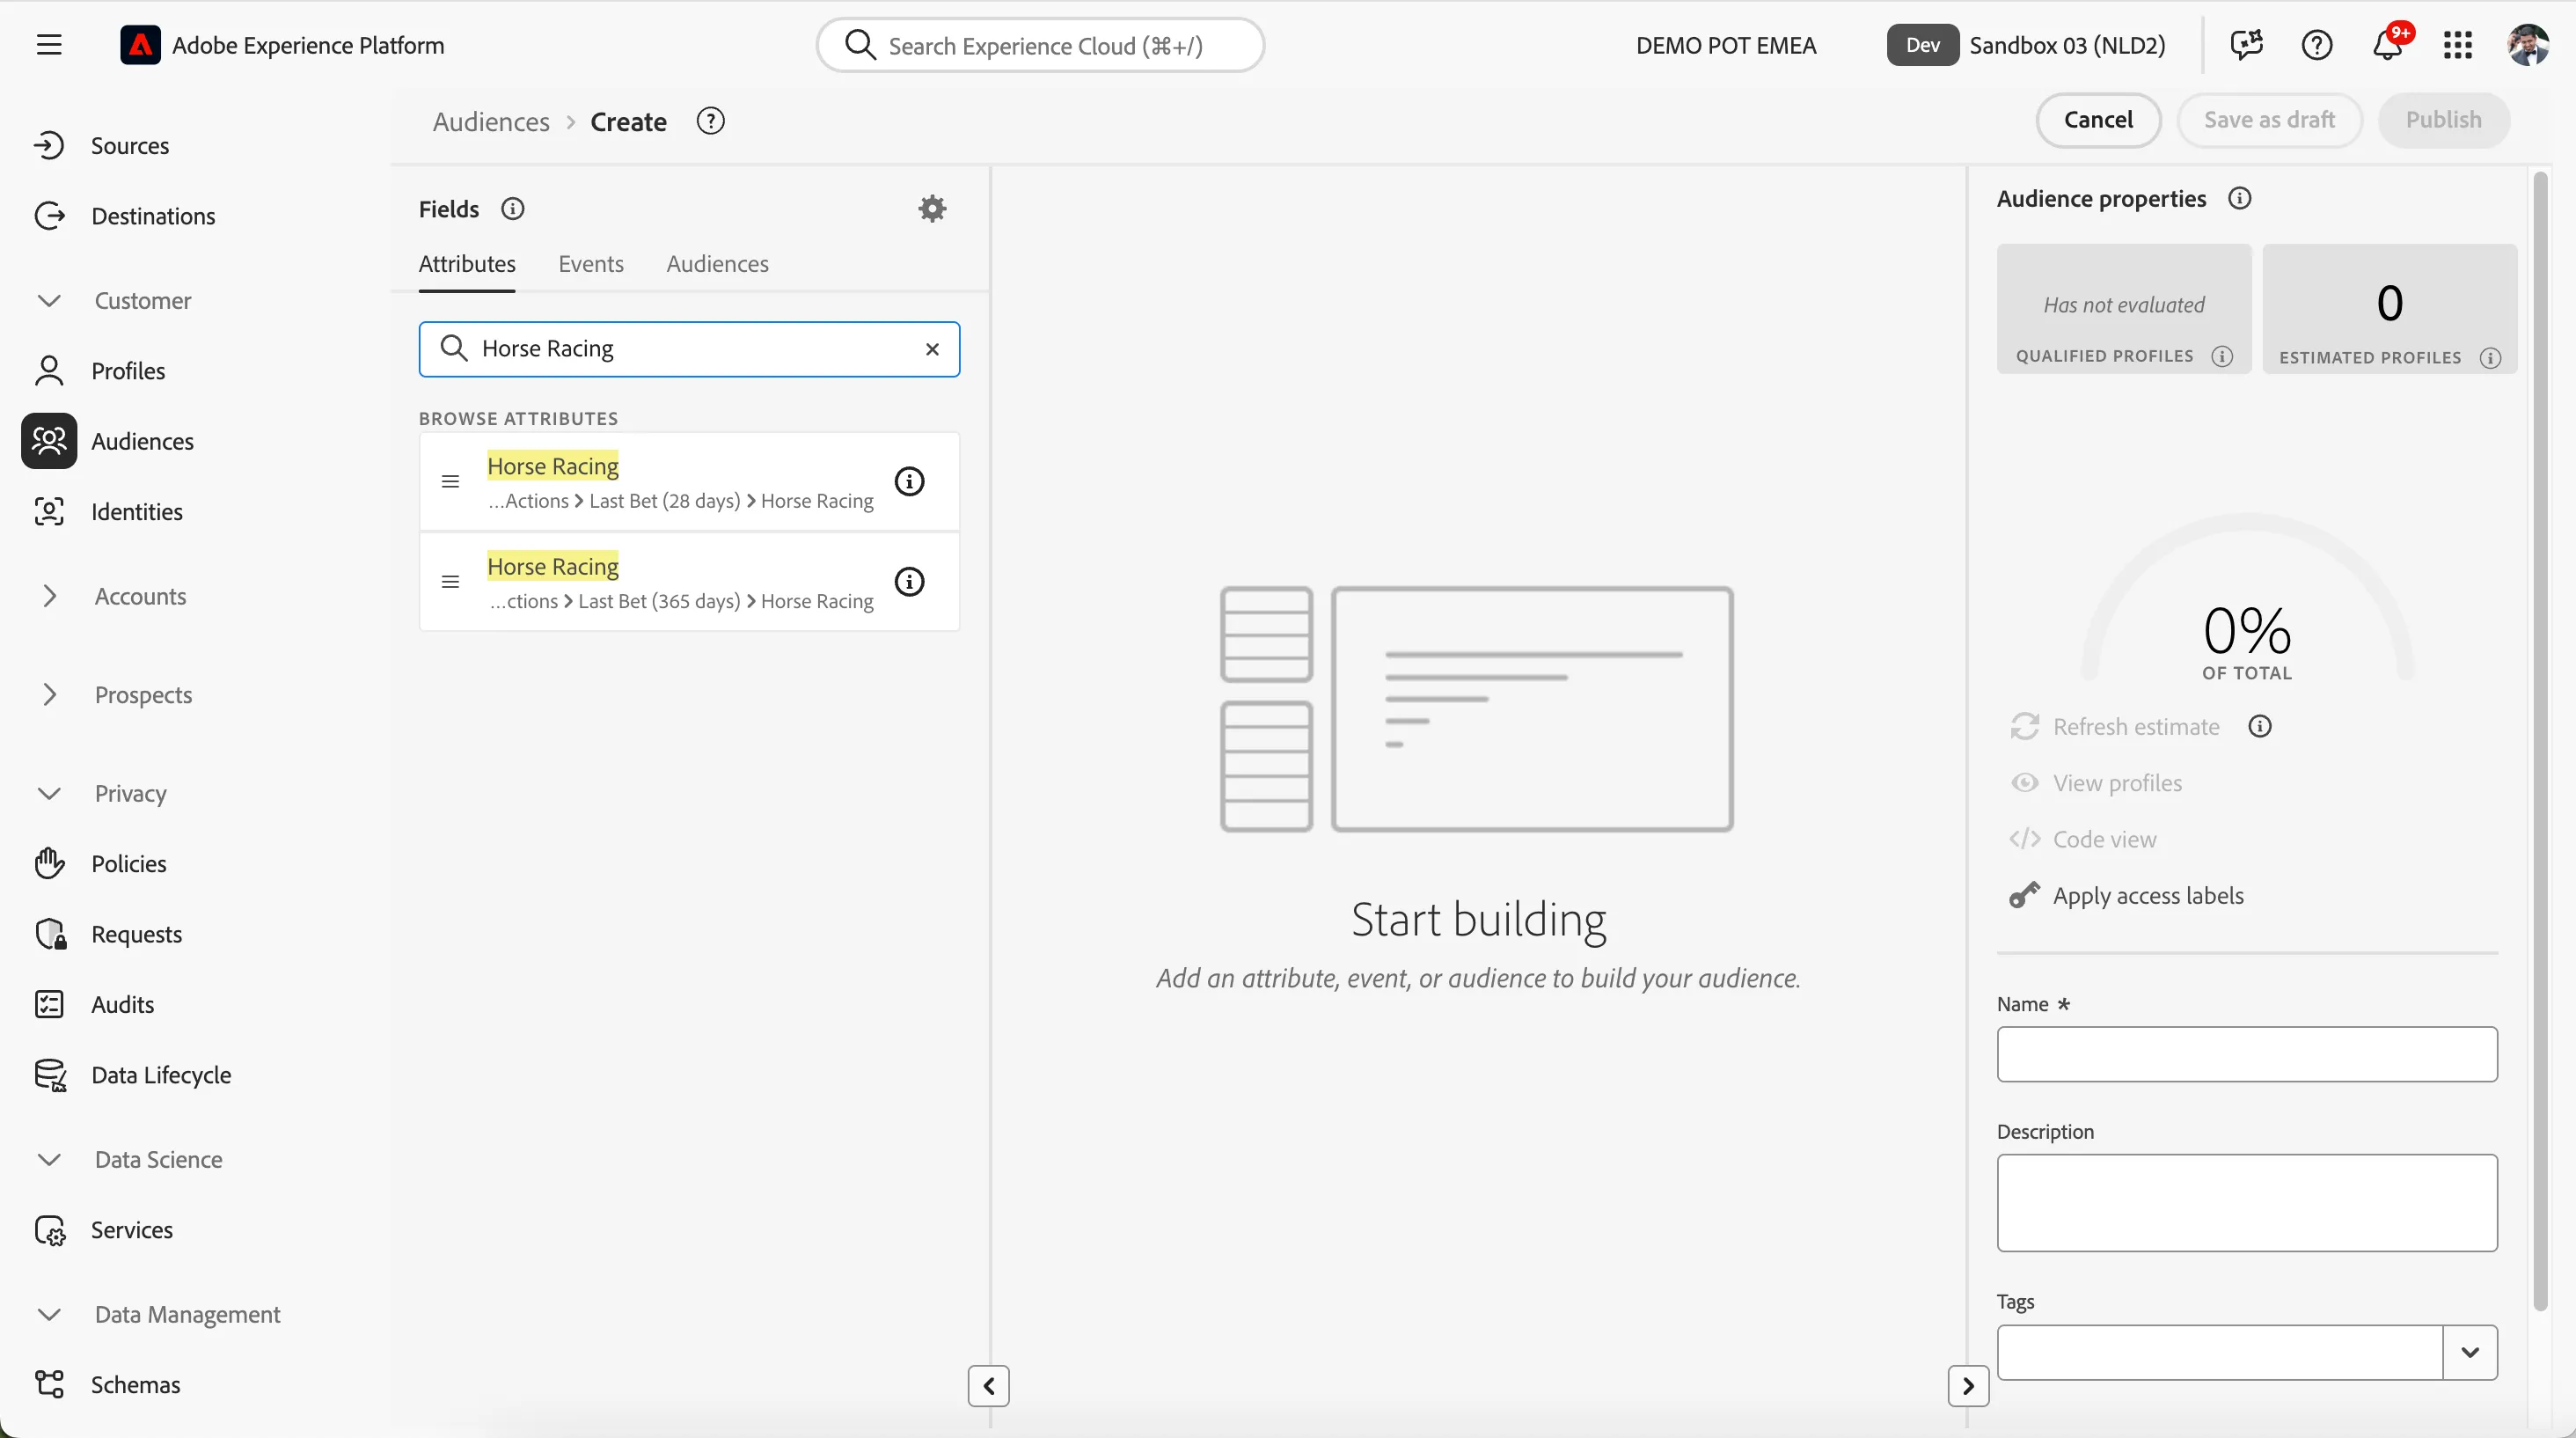Click the Destinations sidebar icon

(49, 216)
